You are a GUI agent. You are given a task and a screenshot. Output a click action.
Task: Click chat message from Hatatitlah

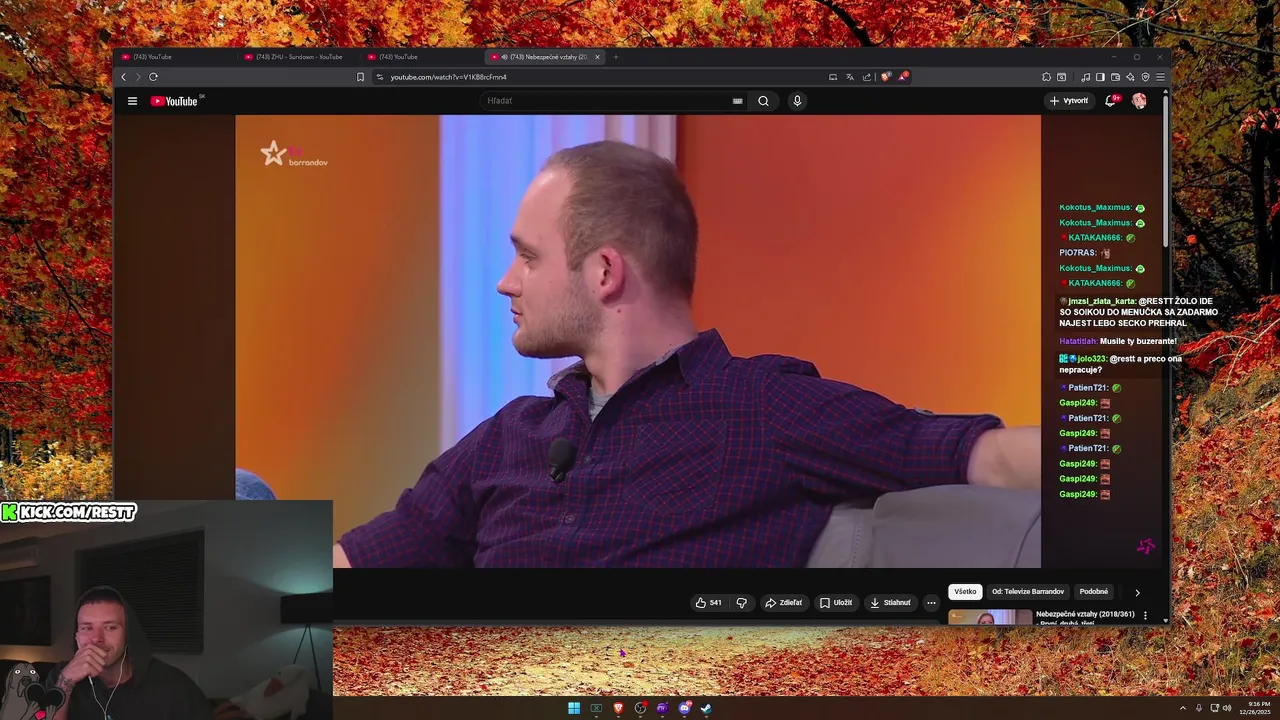pos(1118,341)
